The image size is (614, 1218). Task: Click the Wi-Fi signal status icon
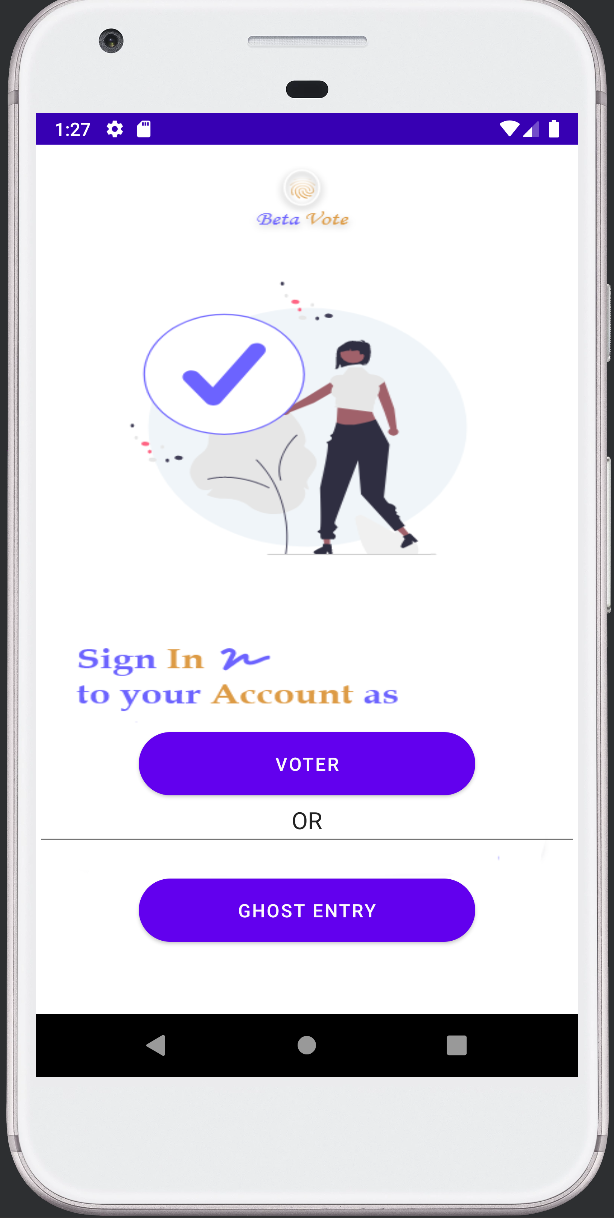click(x=510, y=129)
